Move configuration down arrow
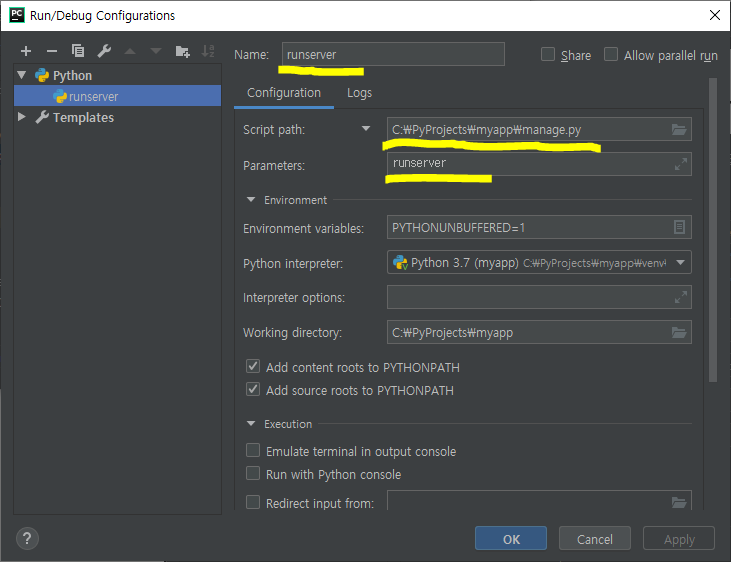Viewport: 731px width, 562px height. pyautogui.click(x=156, y=51)
